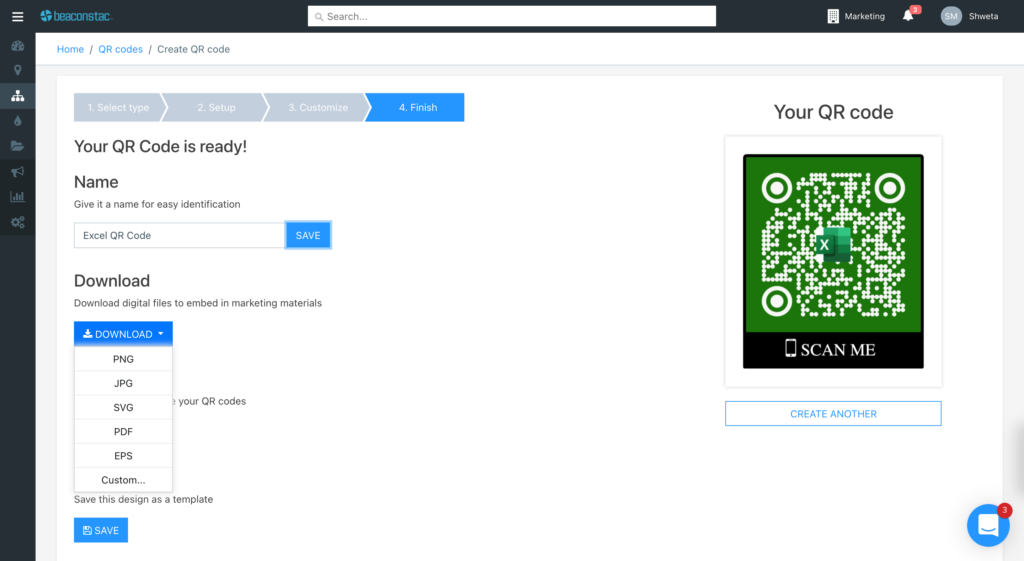
Task: Click the megaphone campaigns sidebar icon
Action: 17,172
